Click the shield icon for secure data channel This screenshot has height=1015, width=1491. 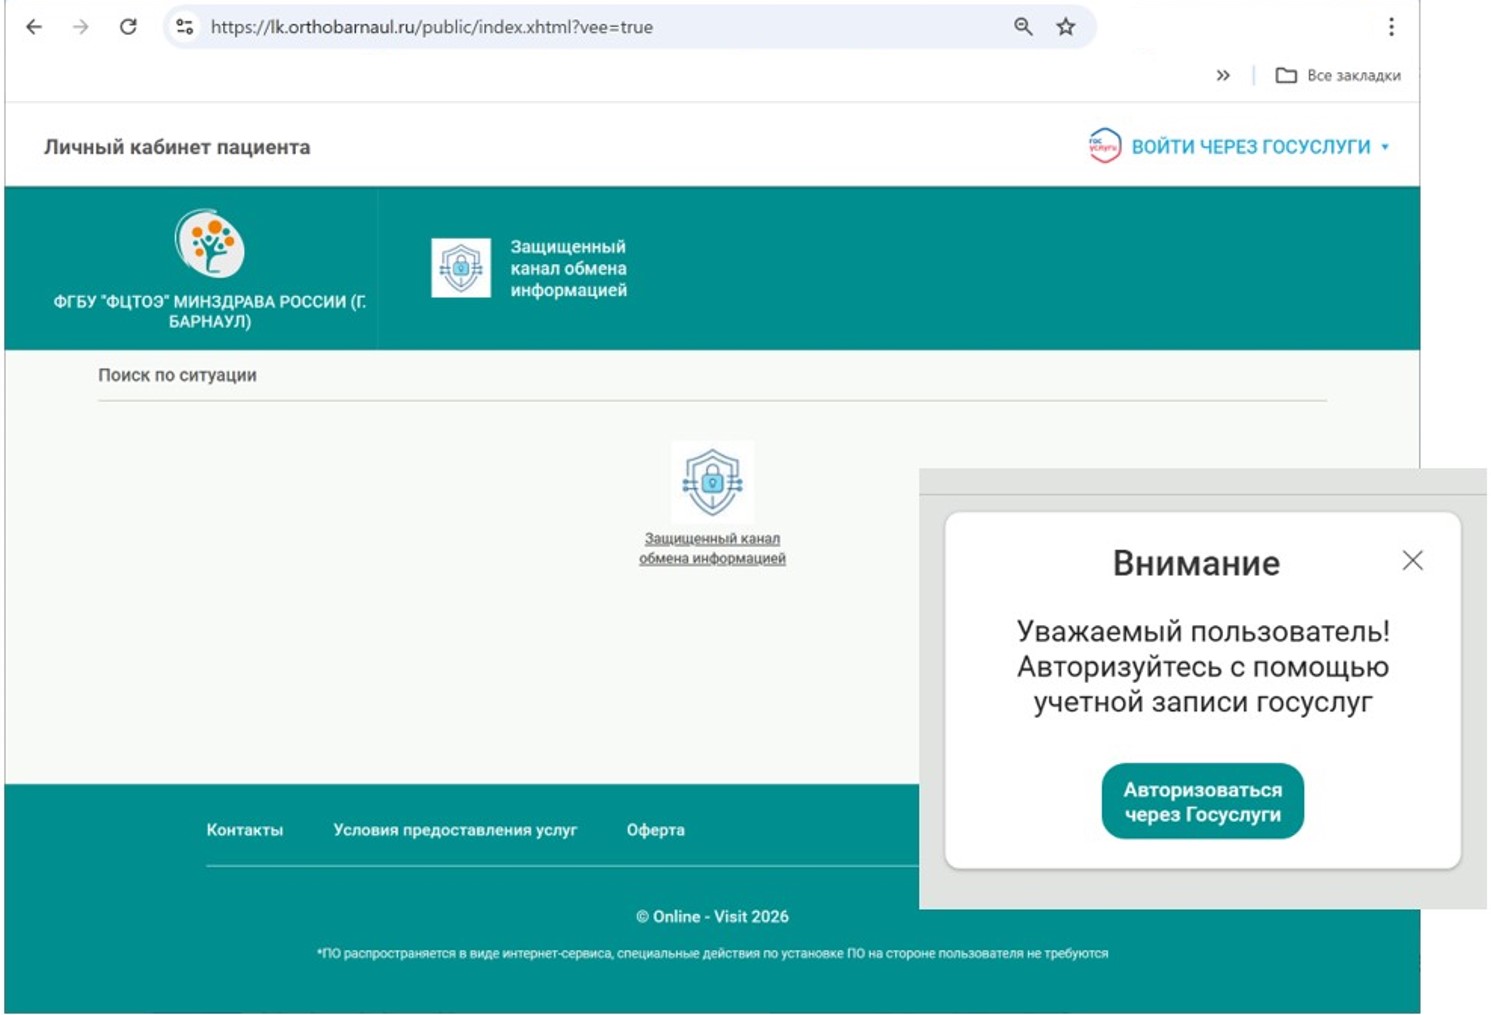click(459, 268)
